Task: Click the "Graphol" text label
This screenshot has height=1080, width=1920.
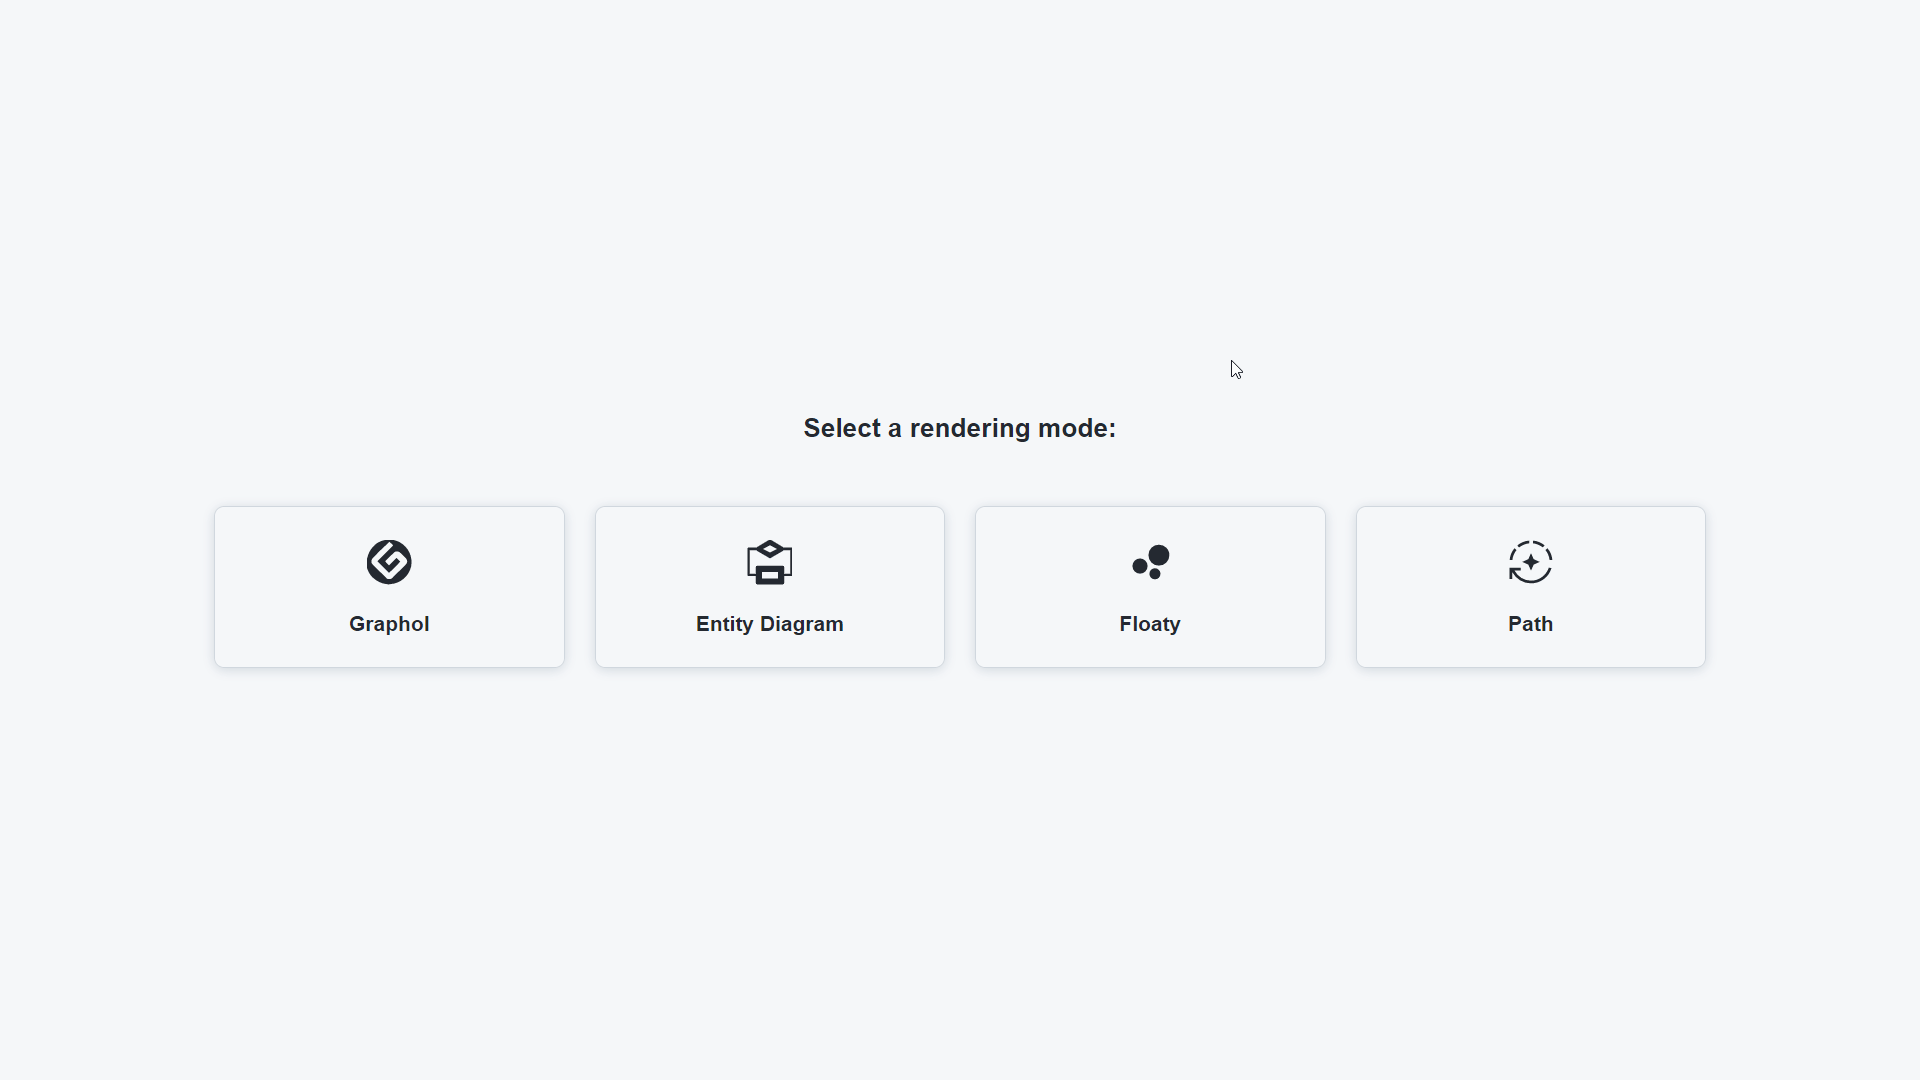Action: pyautogui.click(x=389, y=624)
